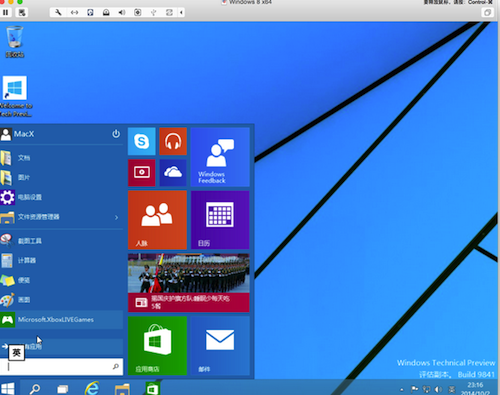Open the 人脉 People tile
This screenshot has height=395, width=500.
pyautogui.click(x=157, y=220)
